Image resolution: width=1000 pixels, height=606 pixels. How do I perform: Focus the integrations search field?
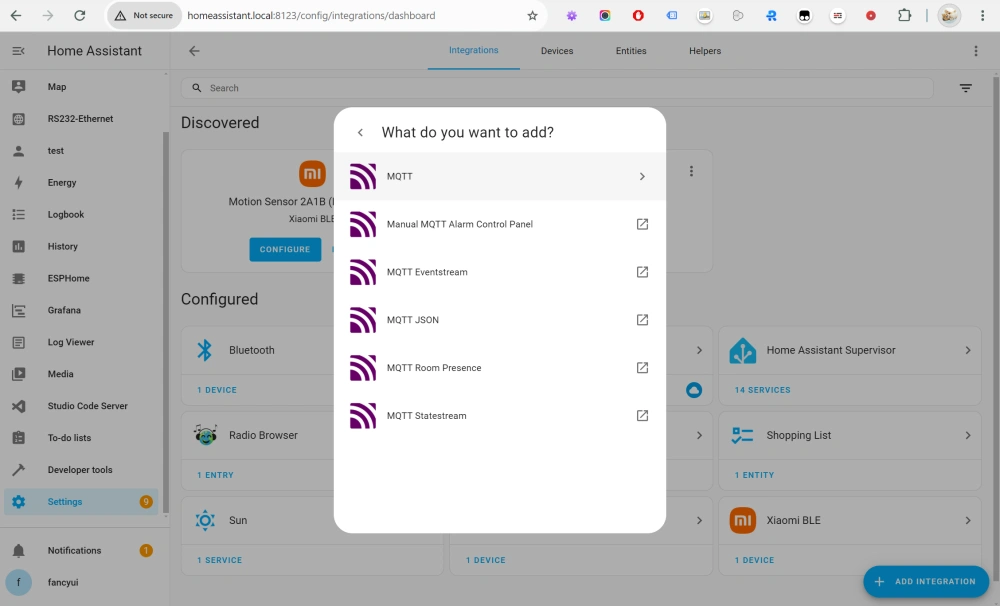coord(557,88)
